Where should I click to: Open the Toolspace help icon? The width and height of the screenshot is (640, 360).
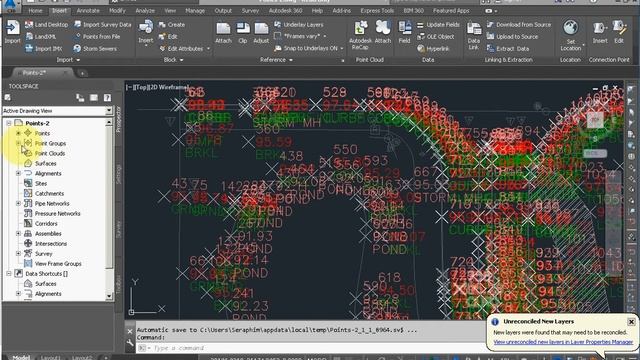pos(107,98)
